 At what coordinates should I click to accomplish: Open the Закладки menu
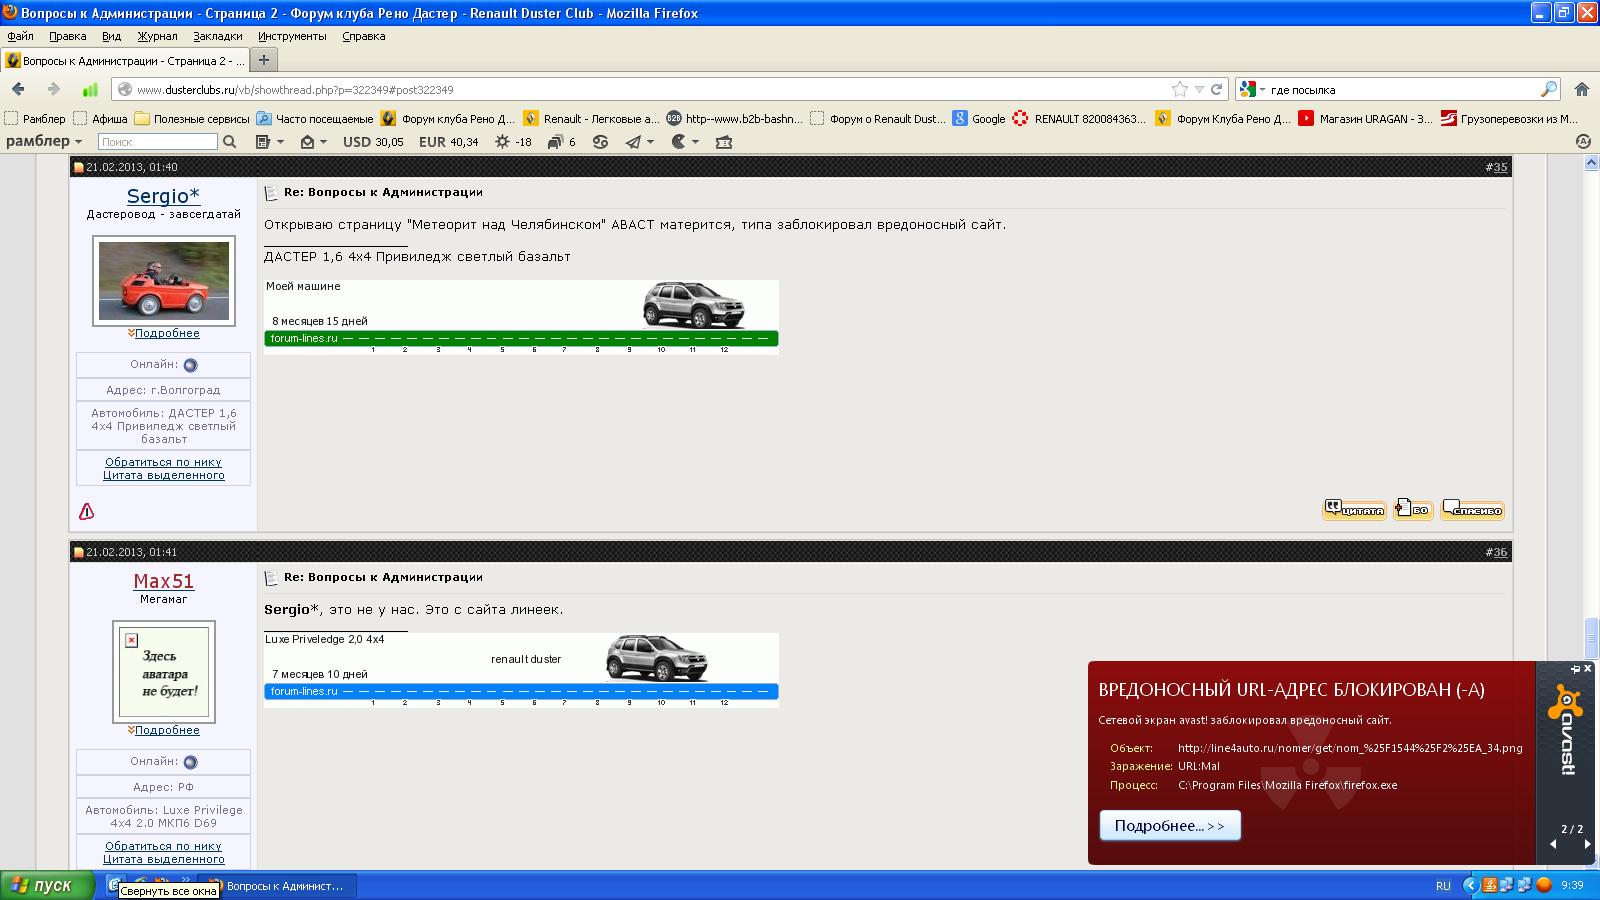[x=217, y=36]
